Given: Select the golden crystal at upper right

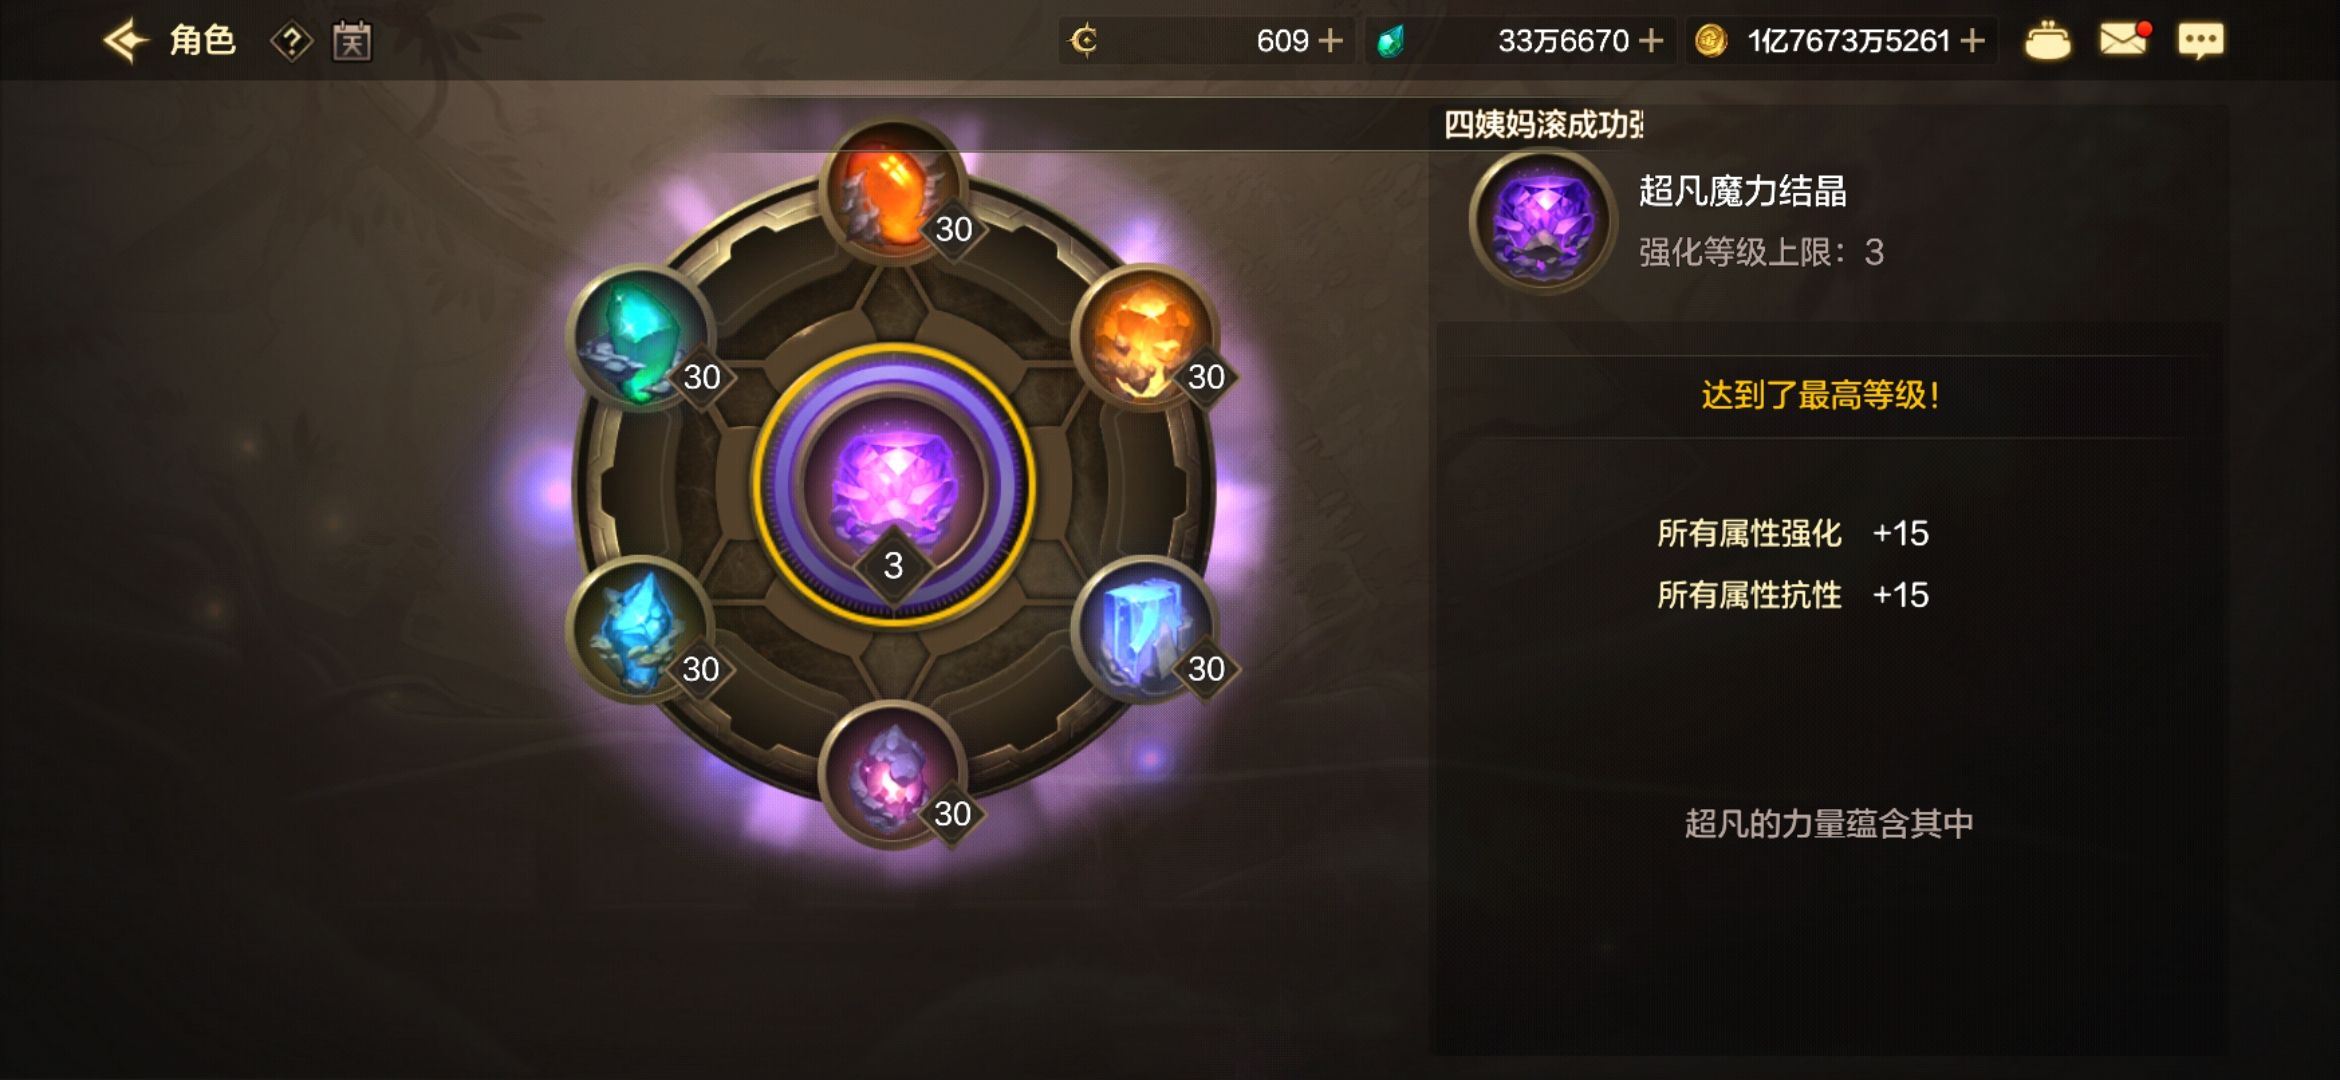Looking at the screenshot, I should 1145,337.
